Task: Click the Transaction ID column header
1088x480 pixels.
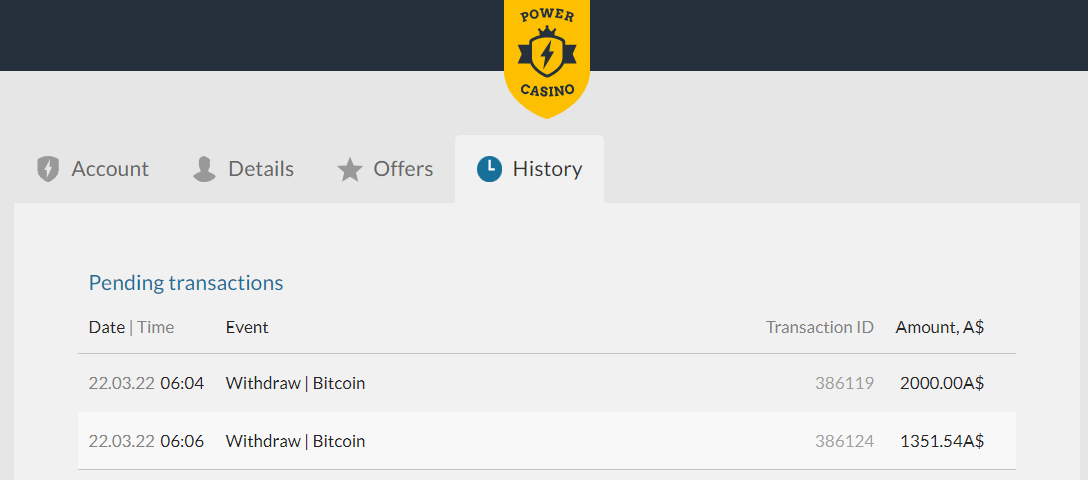Action: click(819, 327)
